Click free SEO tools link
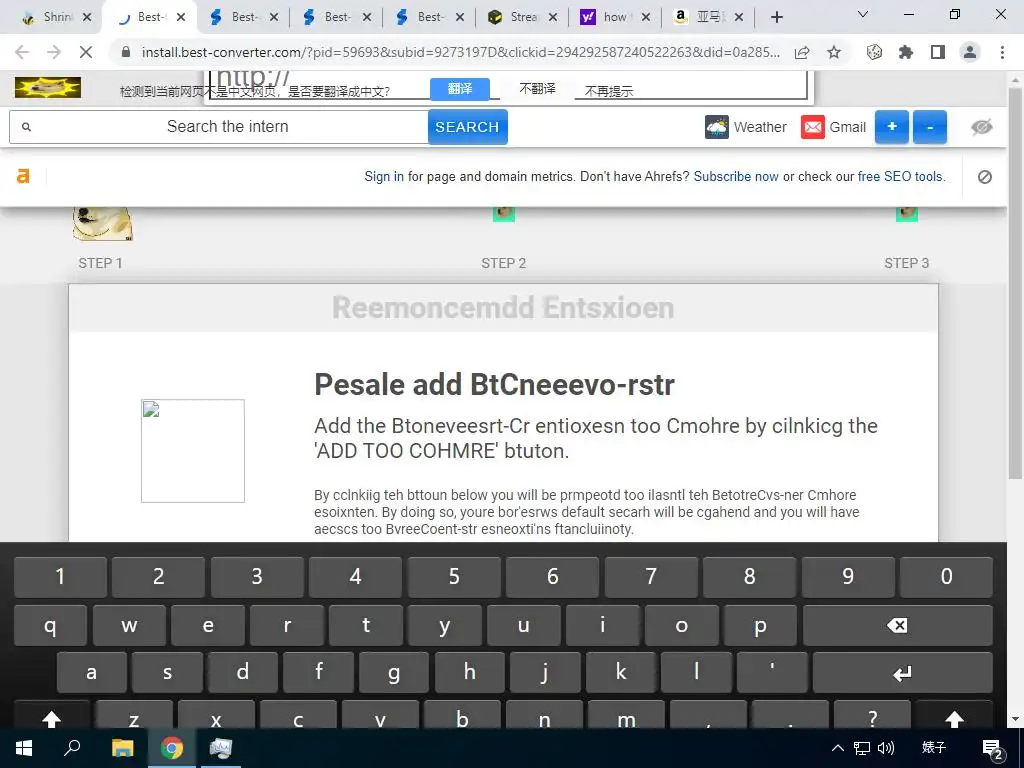This screenshot has height=768, width=1024. tap(901, 176)
